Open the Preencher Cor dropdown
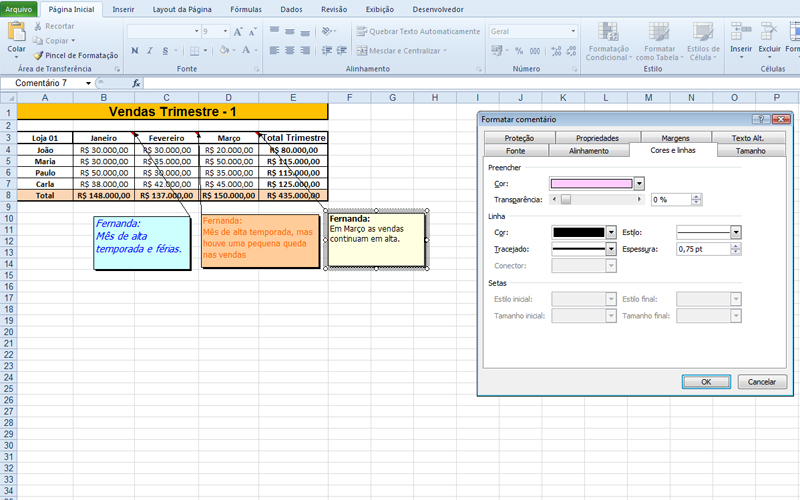800x500 pixels. coord(639,184)
